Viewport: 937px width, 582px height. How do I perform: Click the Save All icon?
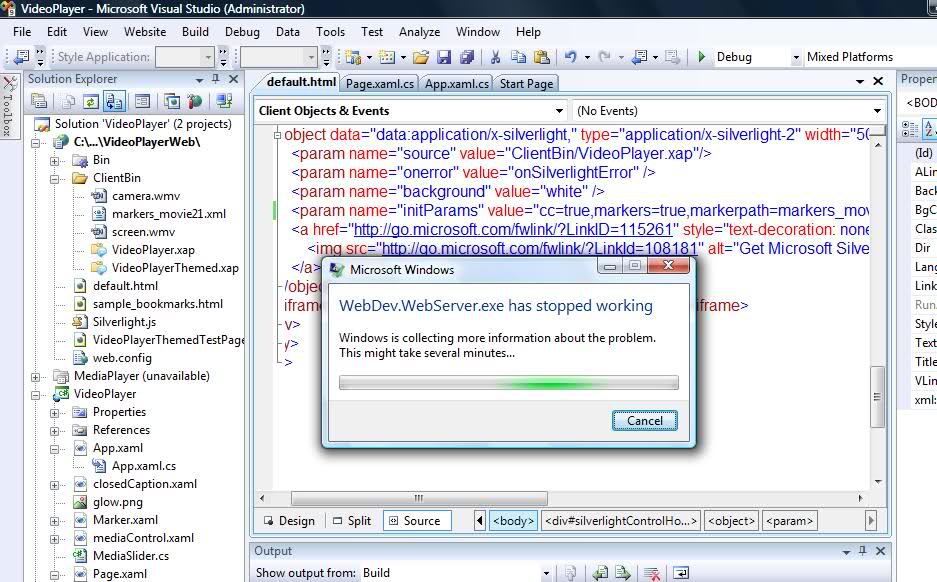(467, 57)
